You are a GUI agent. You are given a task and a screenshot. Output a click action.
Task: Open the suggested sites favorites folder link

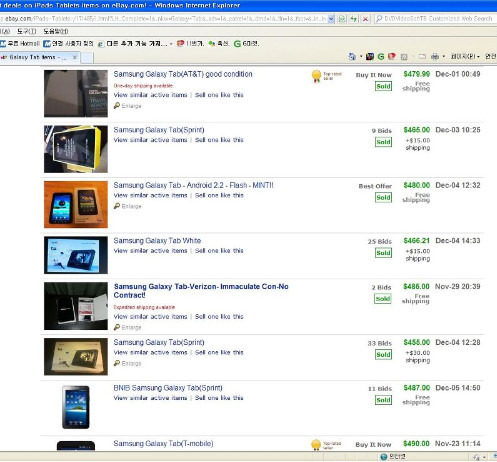coord(132,44)
